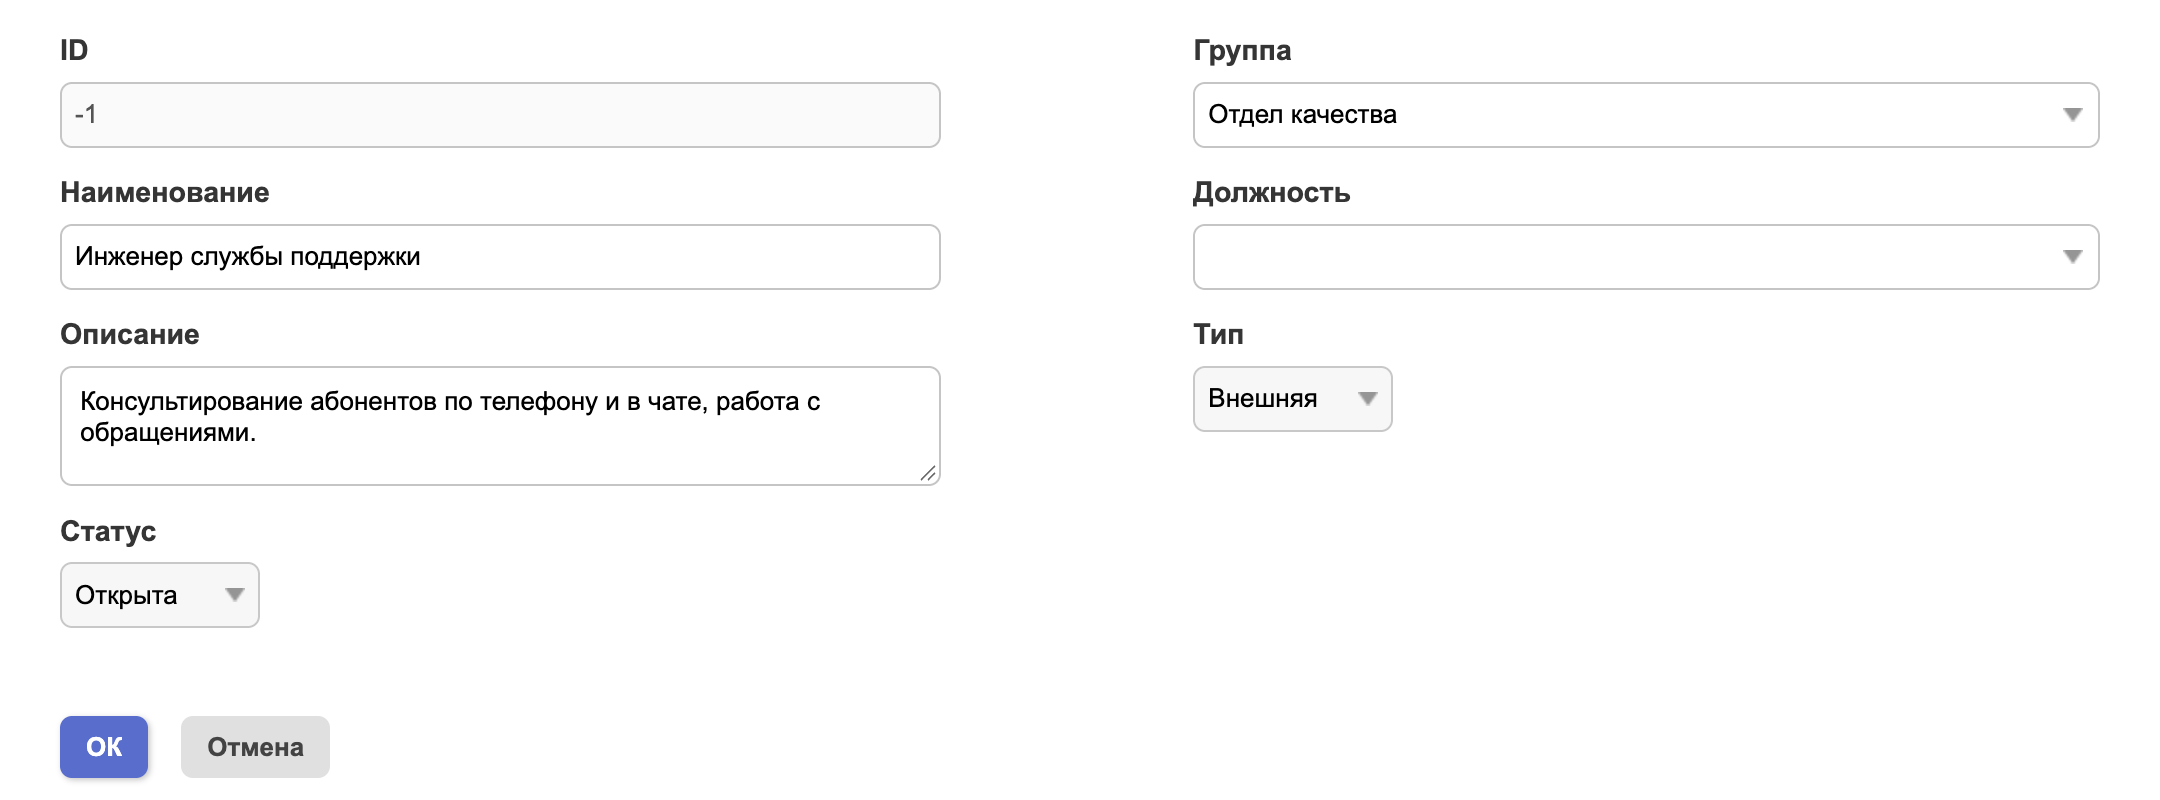The height and width of the screenshot is (800, 2160).
Task: Open the Статус dropdown set to Открыта
Action: click(160, 595)
